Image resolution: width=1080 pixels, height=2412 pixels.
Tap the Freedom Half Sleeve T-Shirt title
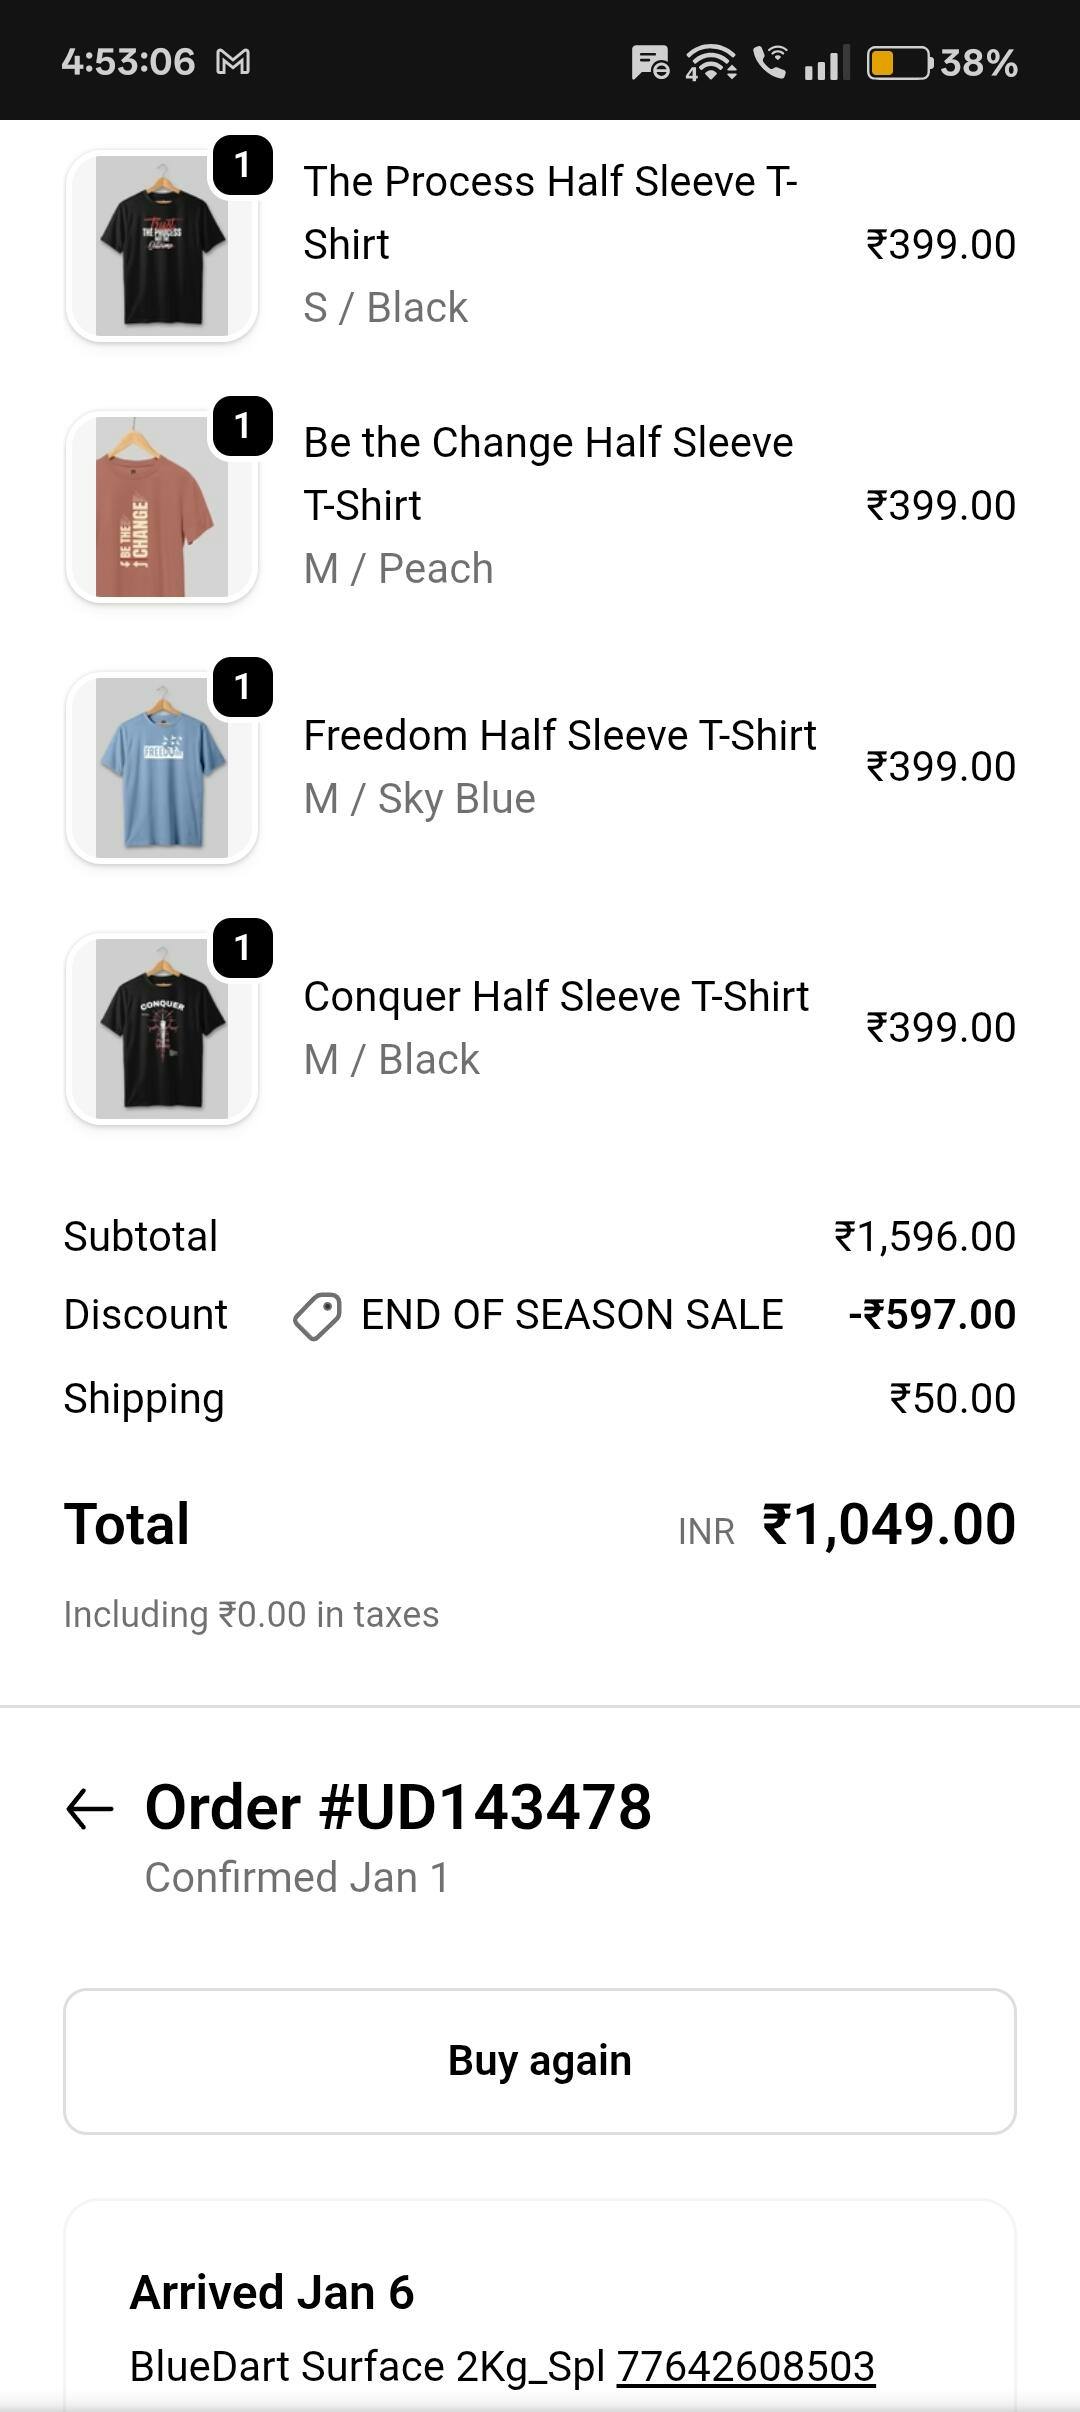coord(559,736)
